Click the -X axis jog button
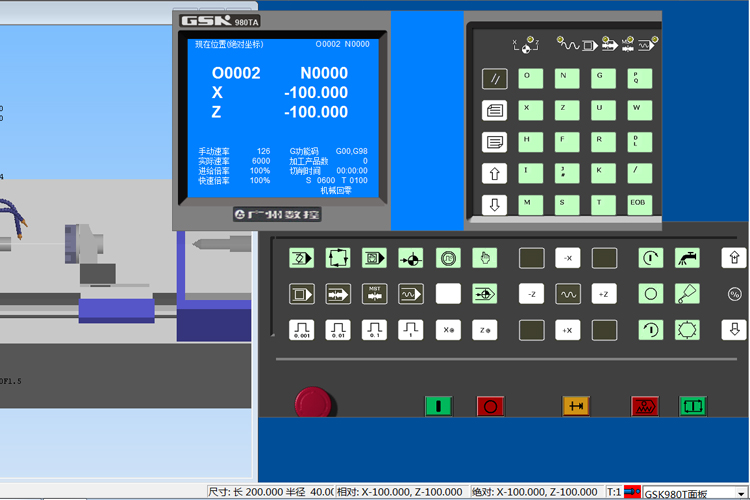Screen dimensions: 750x500 tap(568, 258)
